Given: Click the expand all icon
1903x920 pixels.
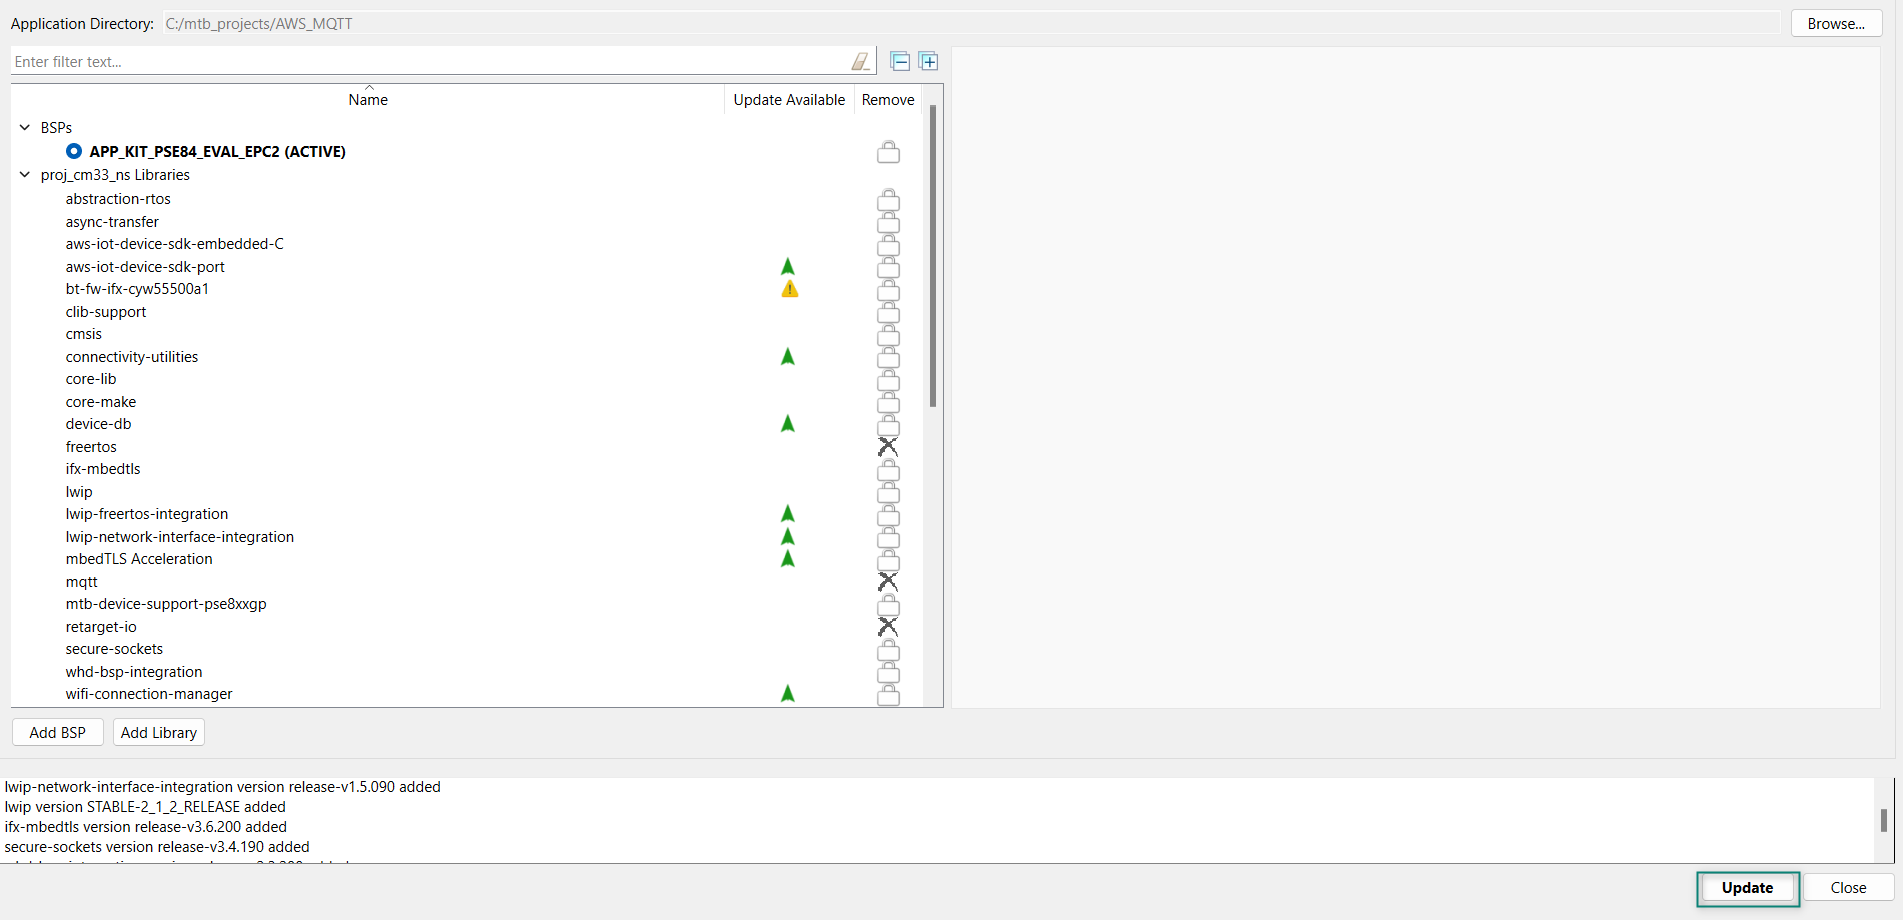Looking at the screenshot, I should [928, 62].
